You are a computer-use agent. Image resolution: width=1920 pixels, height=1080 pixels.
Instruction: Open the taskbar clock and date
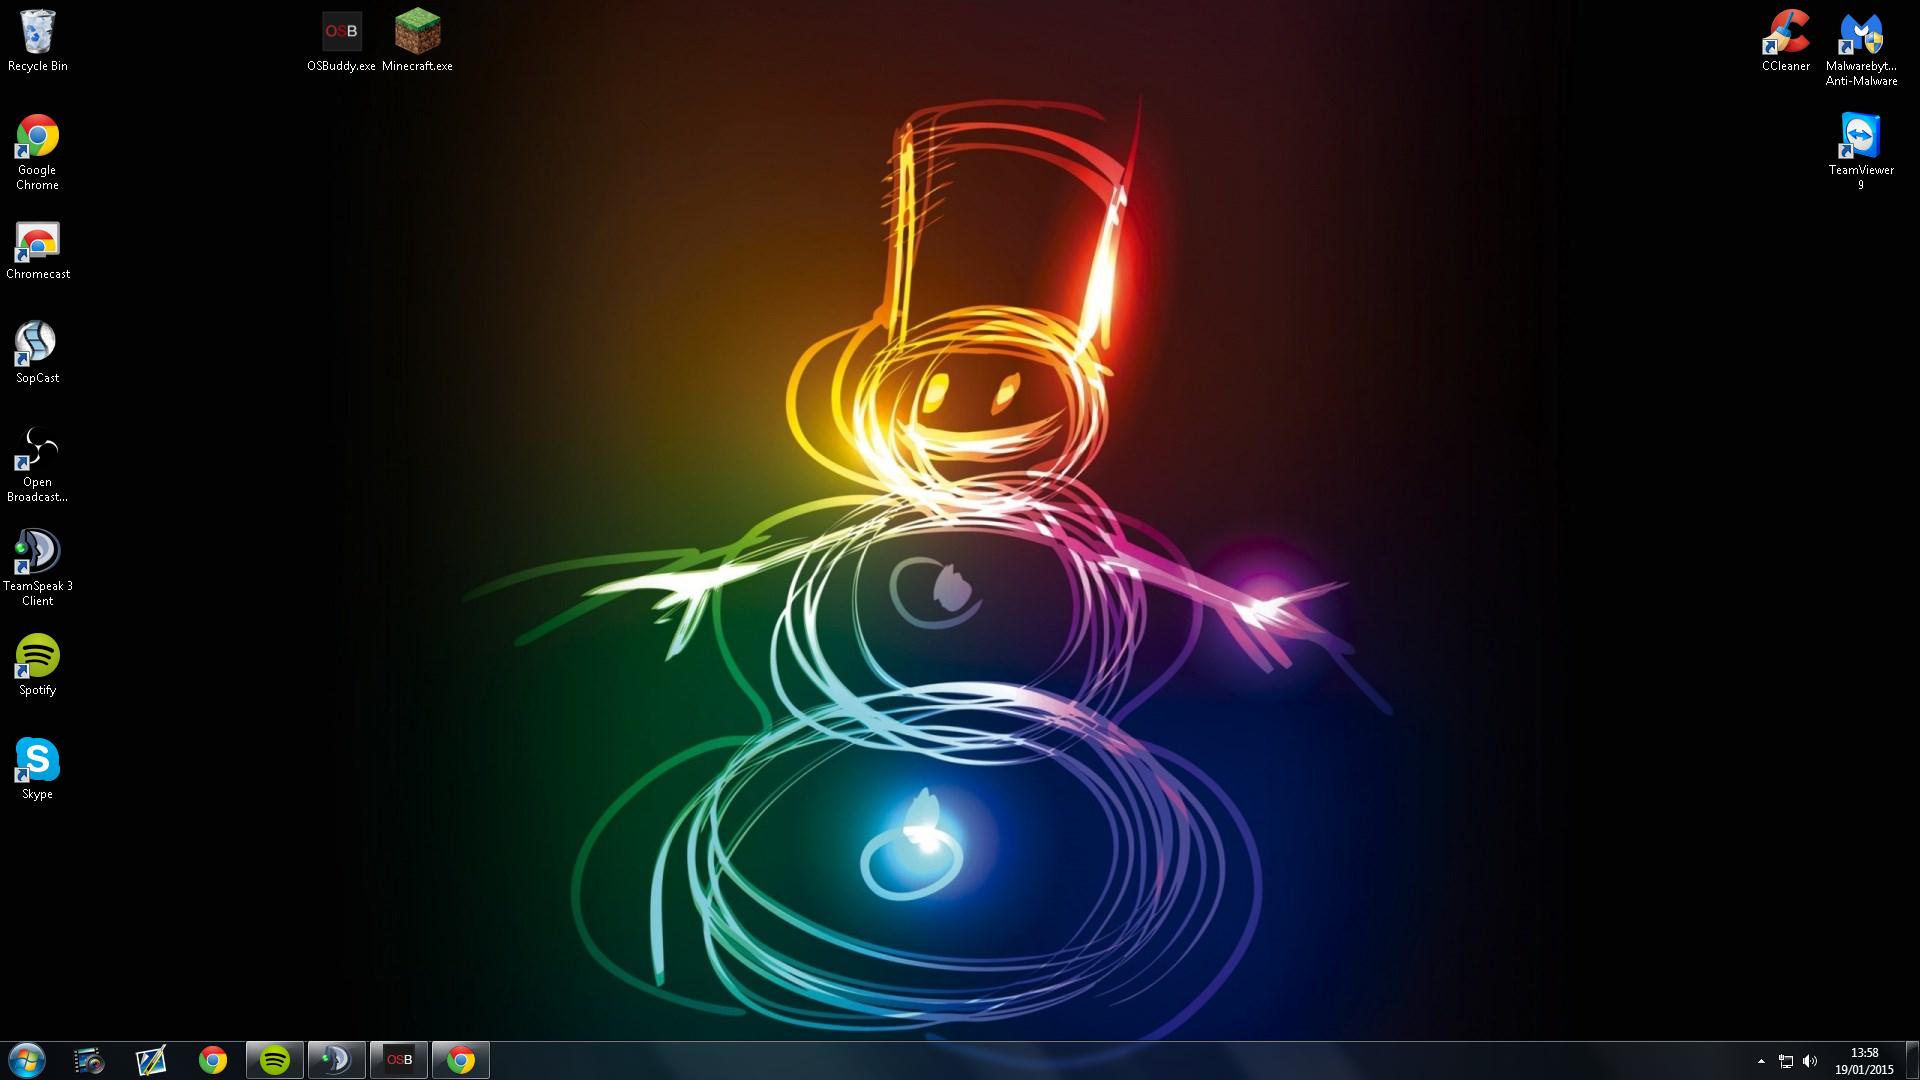click(1863, 1061)
